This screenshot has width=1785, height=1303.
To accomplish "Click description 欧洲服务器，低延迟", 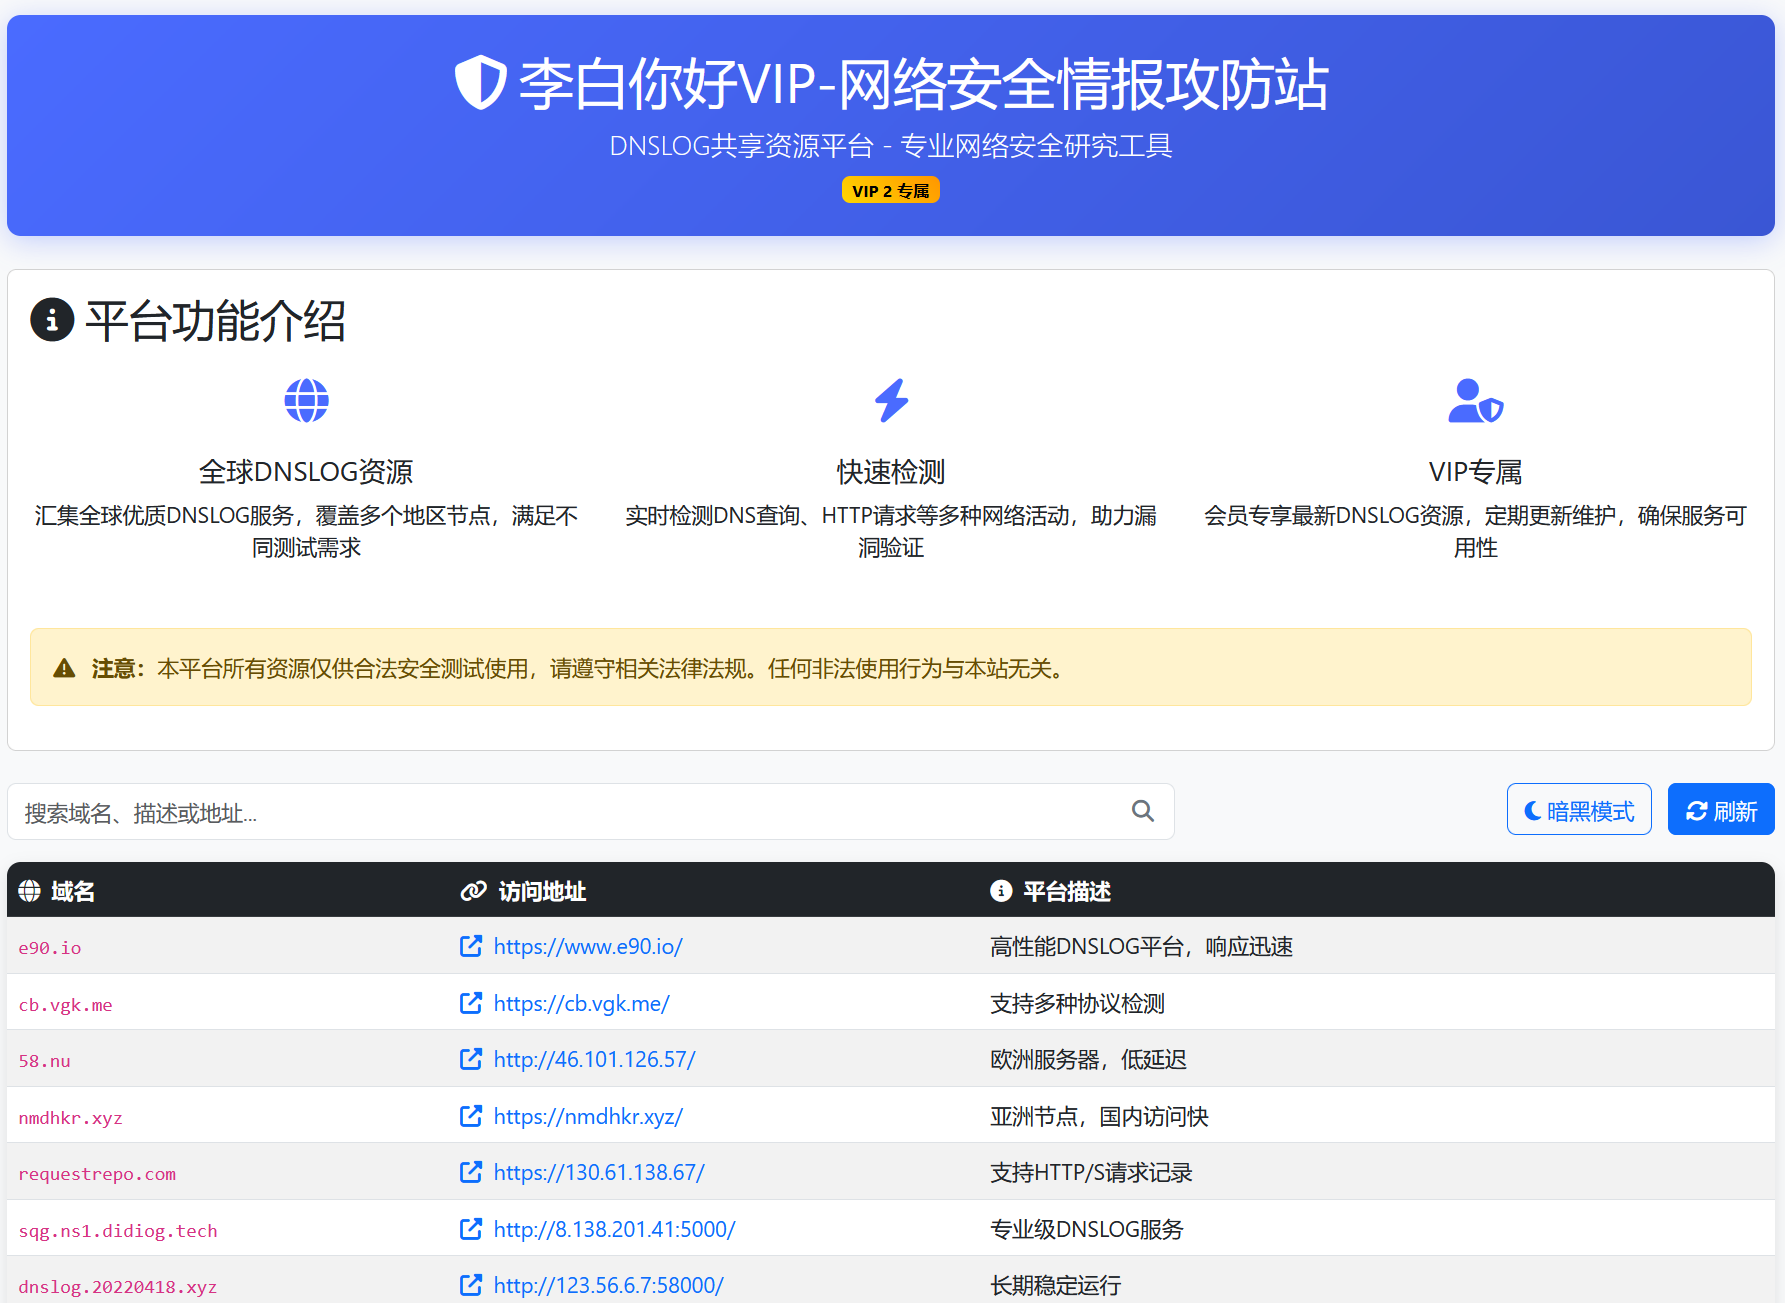I will pyautogui.click(x=1088, y=1059).
